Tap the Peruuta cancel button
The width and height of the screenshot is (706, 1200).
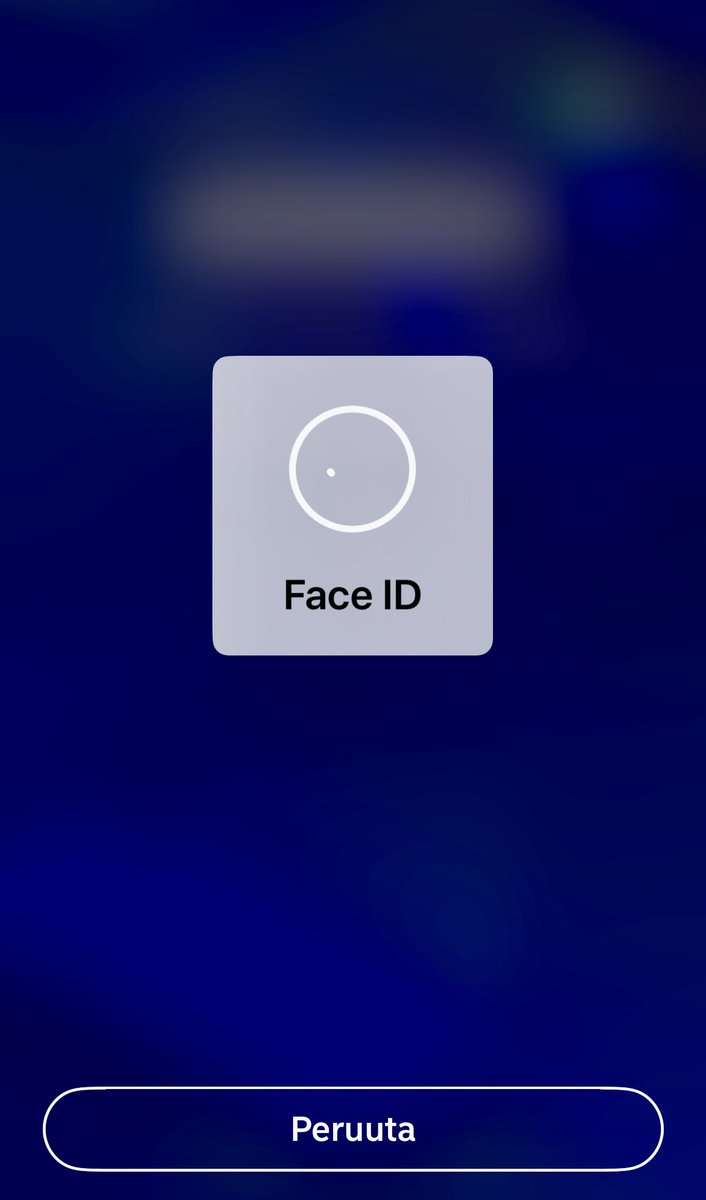[353, 1129]
